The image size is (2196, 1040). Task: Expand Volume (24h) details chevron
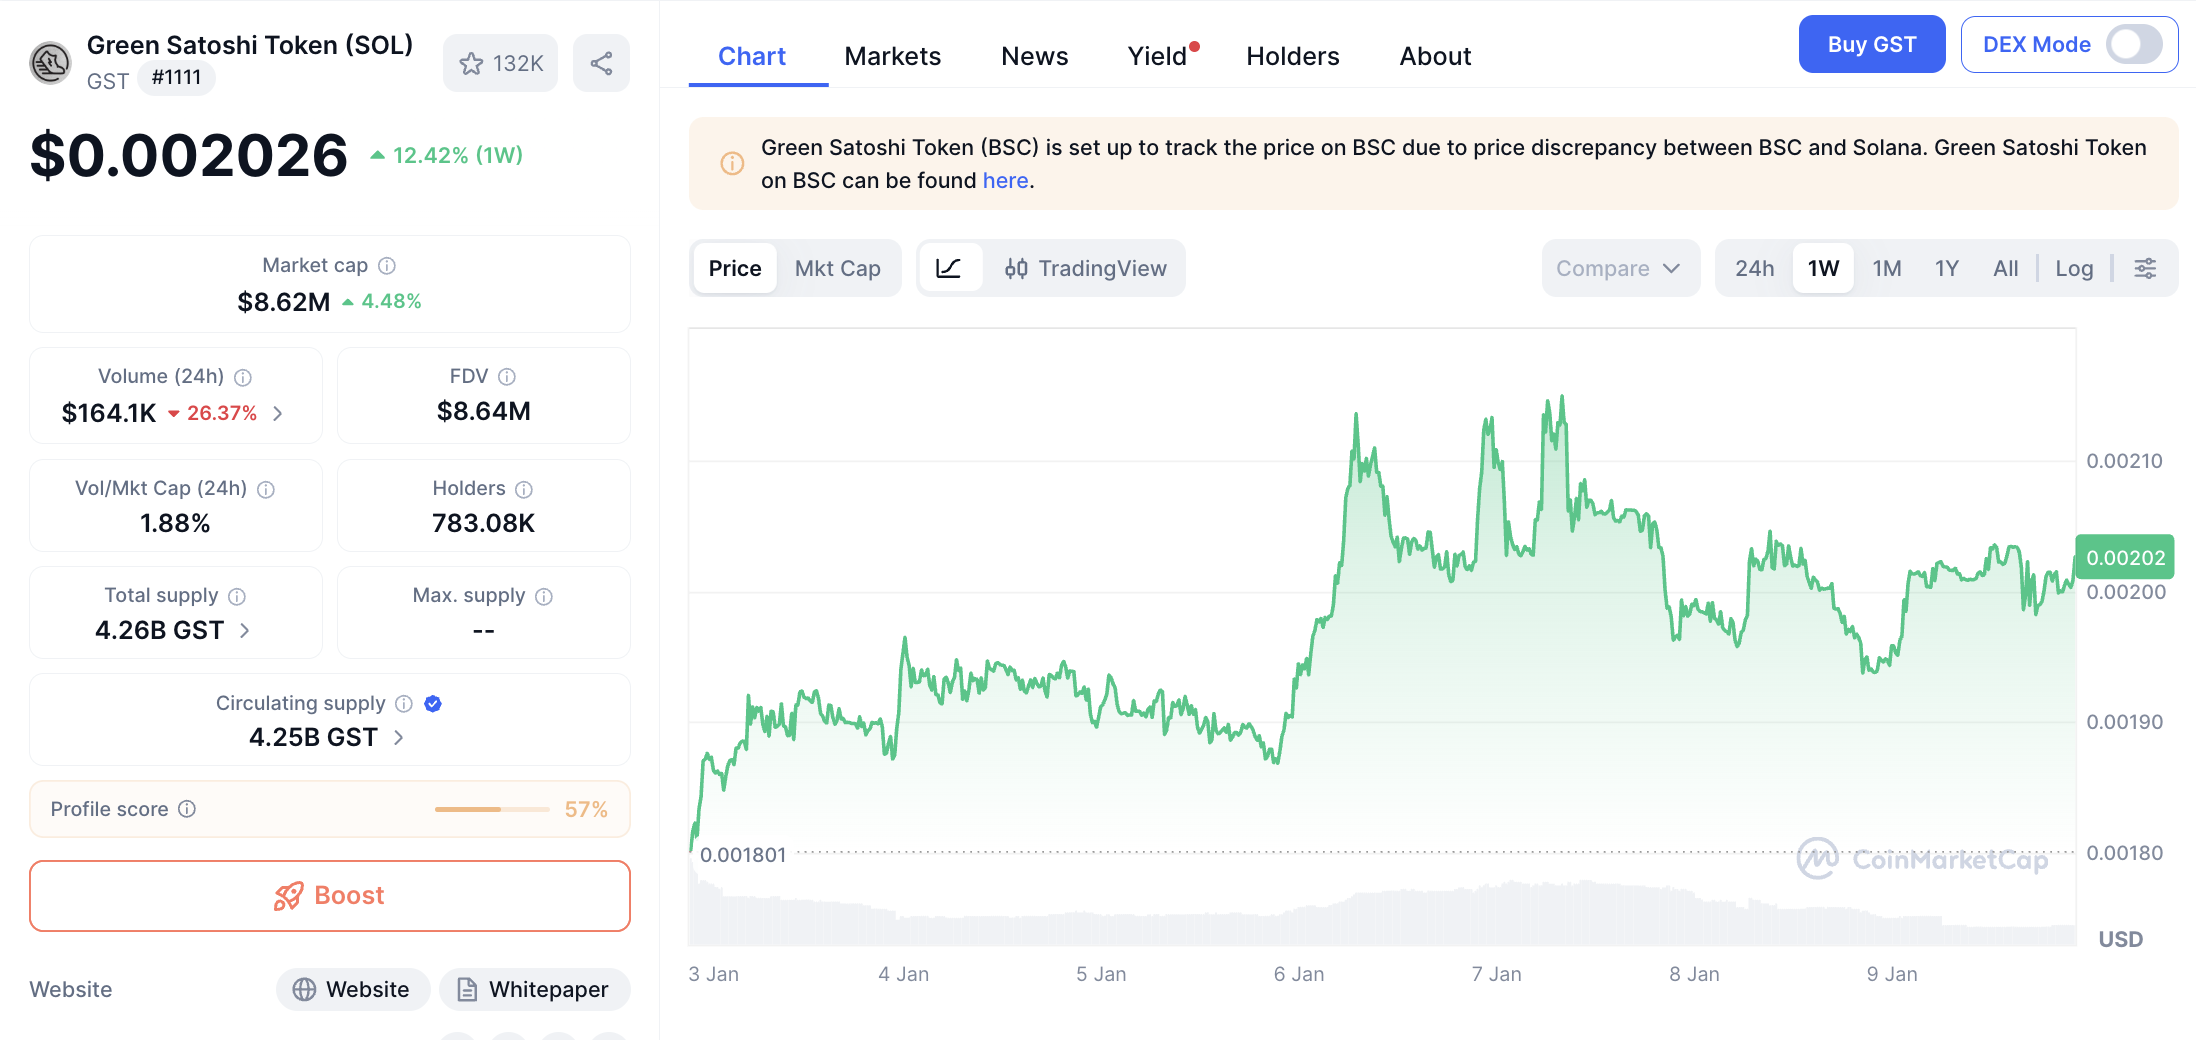point(278,413)
